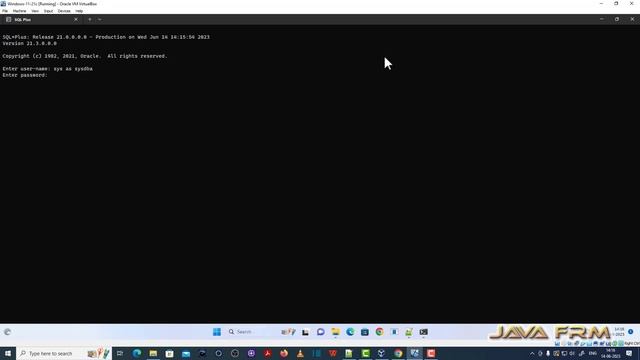Open the terminal profile dropdown arrow

point(100,20)
